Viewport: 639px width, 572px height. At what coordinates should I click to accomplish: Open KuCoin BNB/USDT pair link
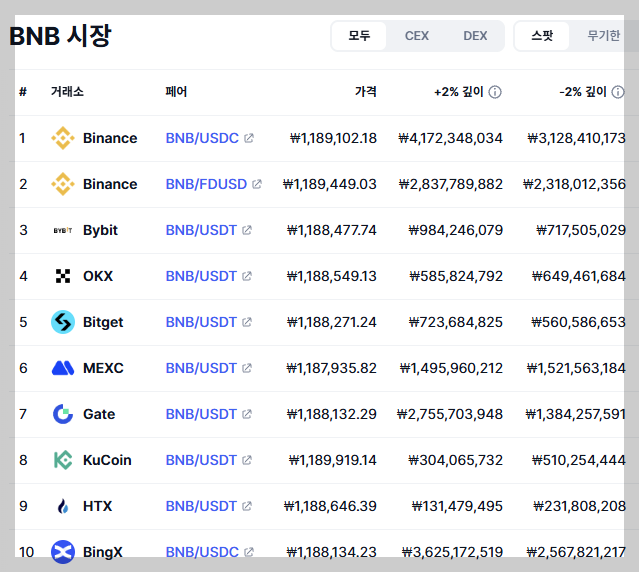[201, 460]
